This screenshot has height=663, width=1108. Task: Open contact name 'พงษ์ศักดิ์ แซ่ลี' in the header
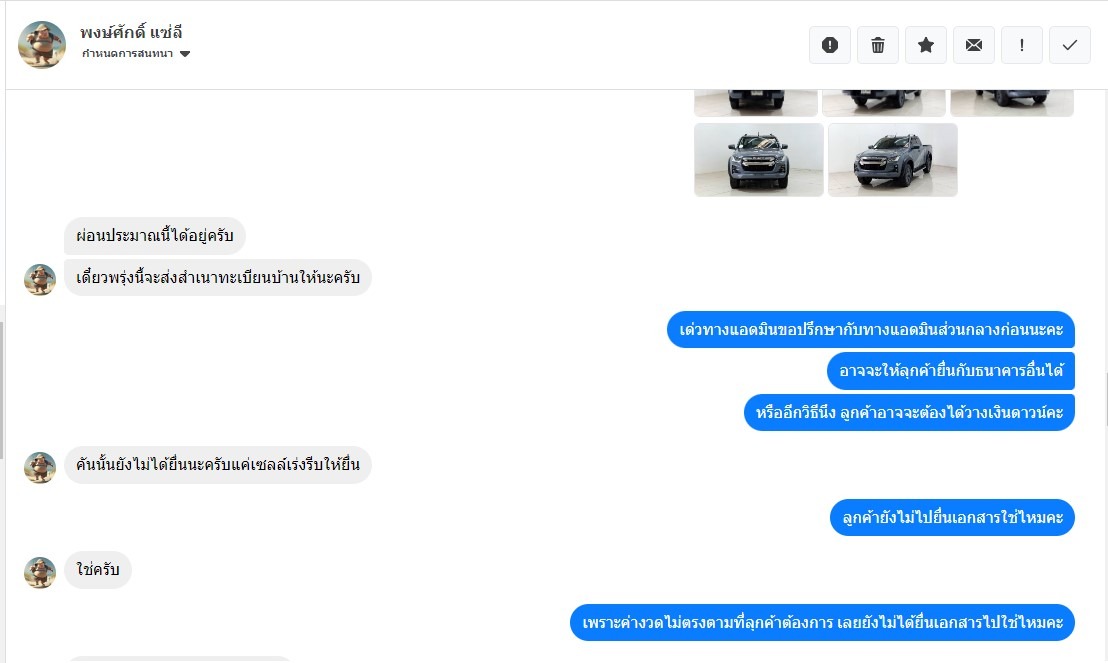click(x=131, y=33)
